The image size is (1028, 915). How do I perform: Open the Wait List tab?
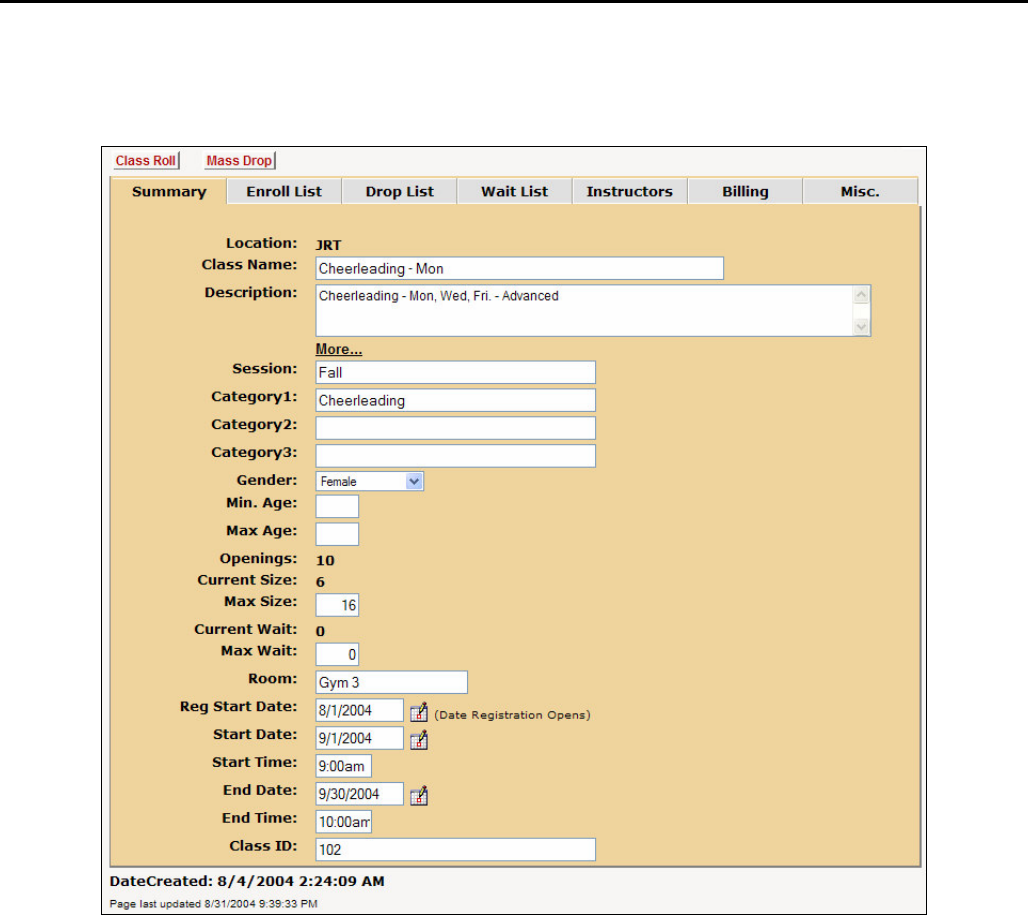click(x=515, y=191)
